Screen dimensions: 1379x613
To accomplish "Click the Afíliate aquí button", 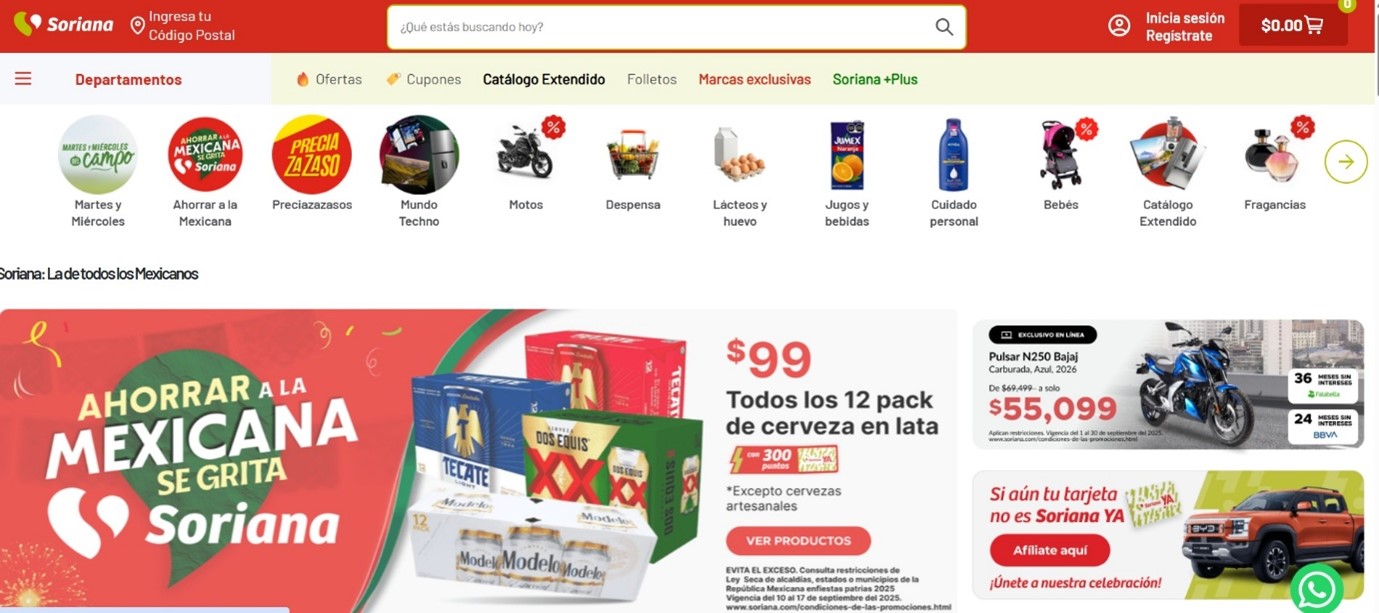I will 1050,550.
